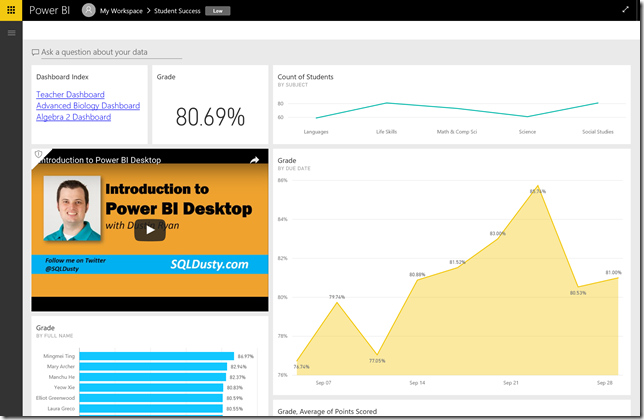Enter full screen mode via expand icon

pos(626,9)
